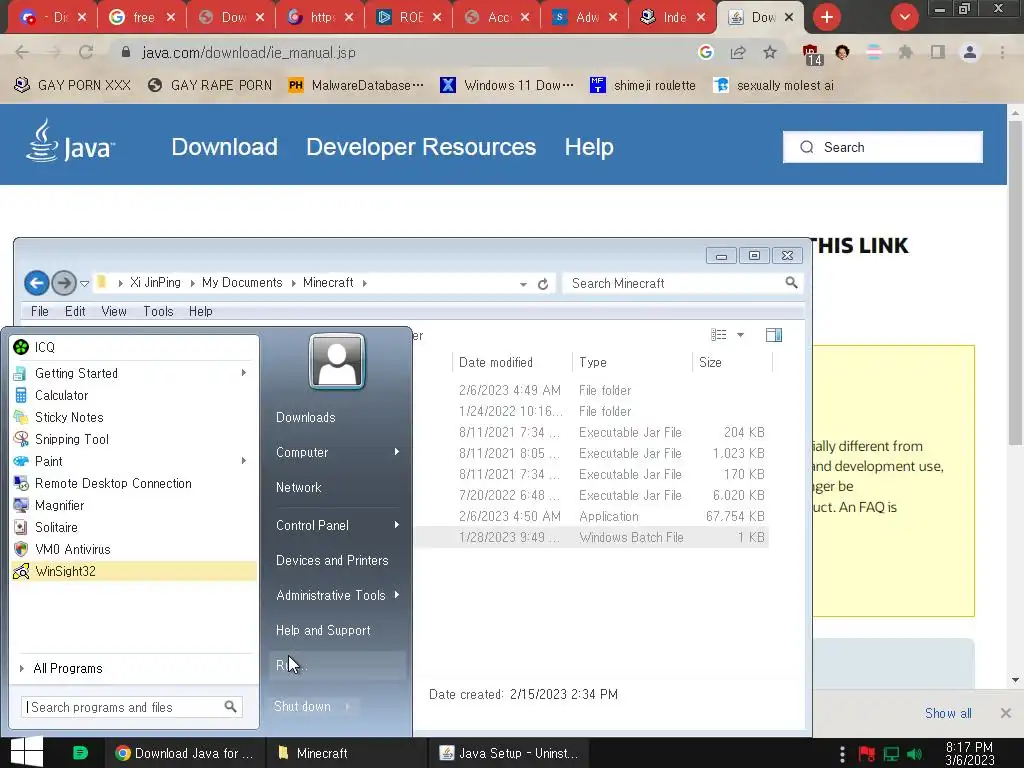The width and height of the screenshot is (1024, 768).
Task: Open Help and Support
Action: 323,630
